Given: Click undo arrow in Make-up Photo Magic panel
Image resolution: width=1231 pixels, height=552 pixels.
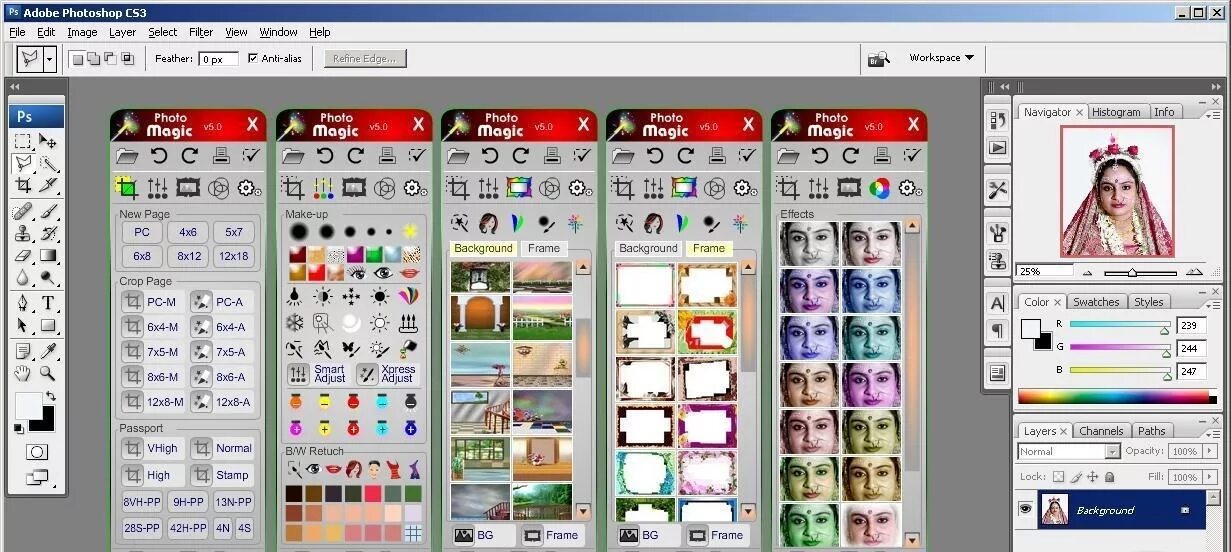Looking at the screenshot, I should [x=324, y=156].
